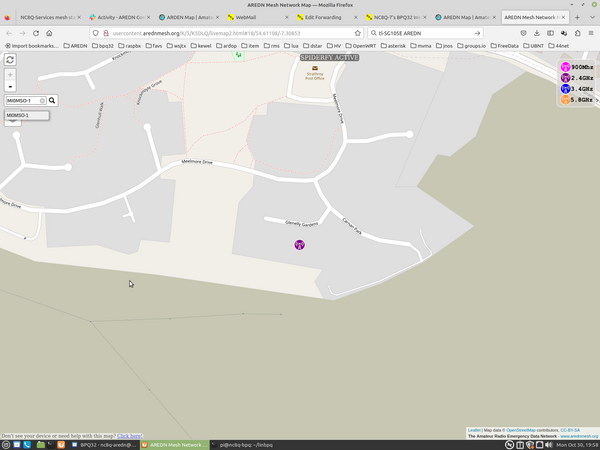Toggle the sidebar/reader view icon
Viewport: 600px width, 450px height.
(x=550, y=33)
